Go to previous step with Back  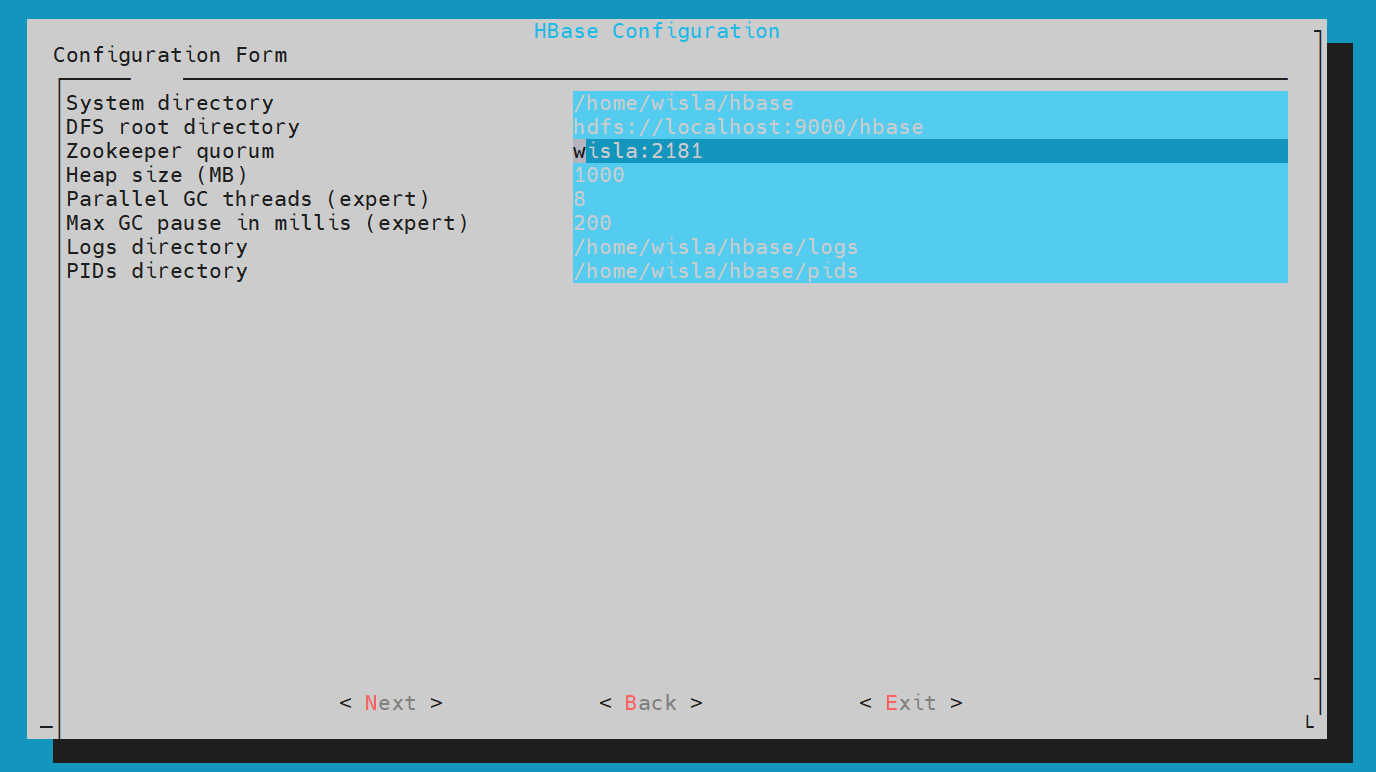point(650,703)
